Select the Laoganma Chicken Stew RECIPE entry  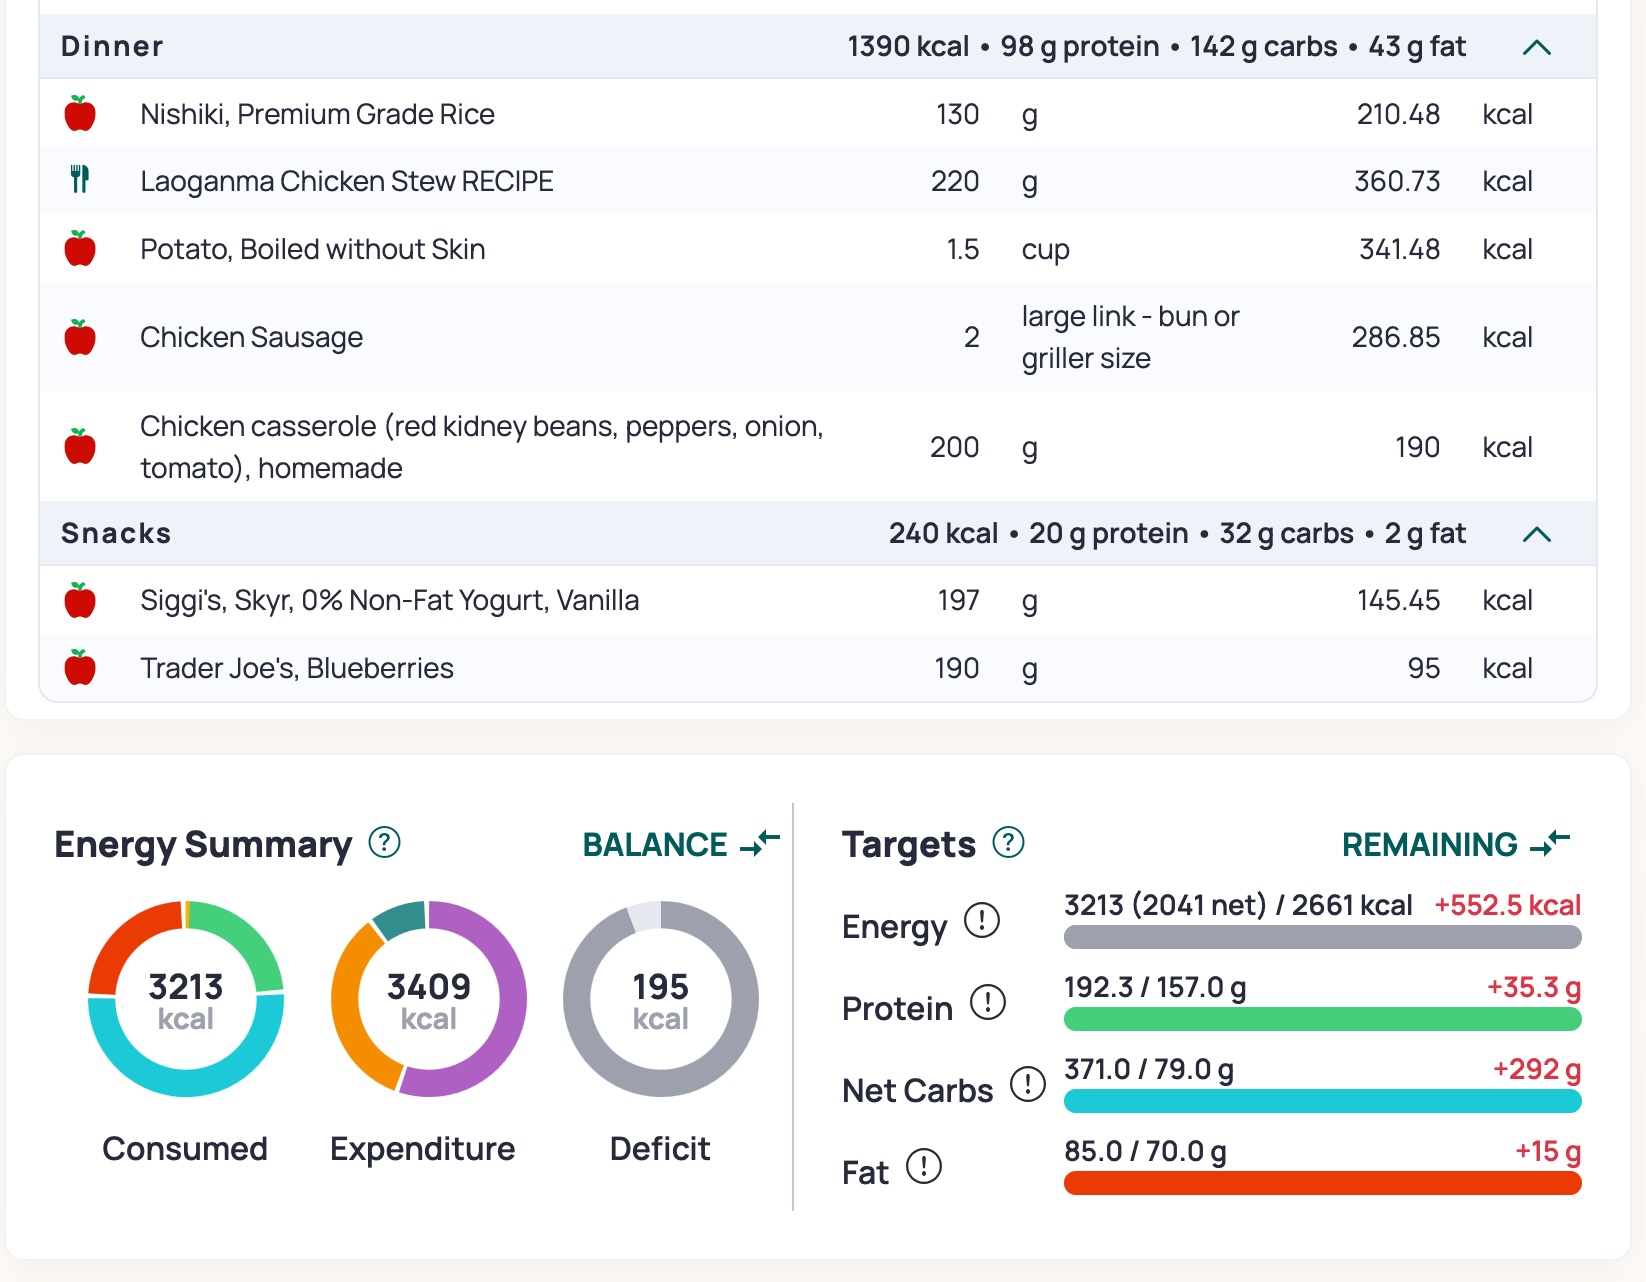click(x=346, y=181)
